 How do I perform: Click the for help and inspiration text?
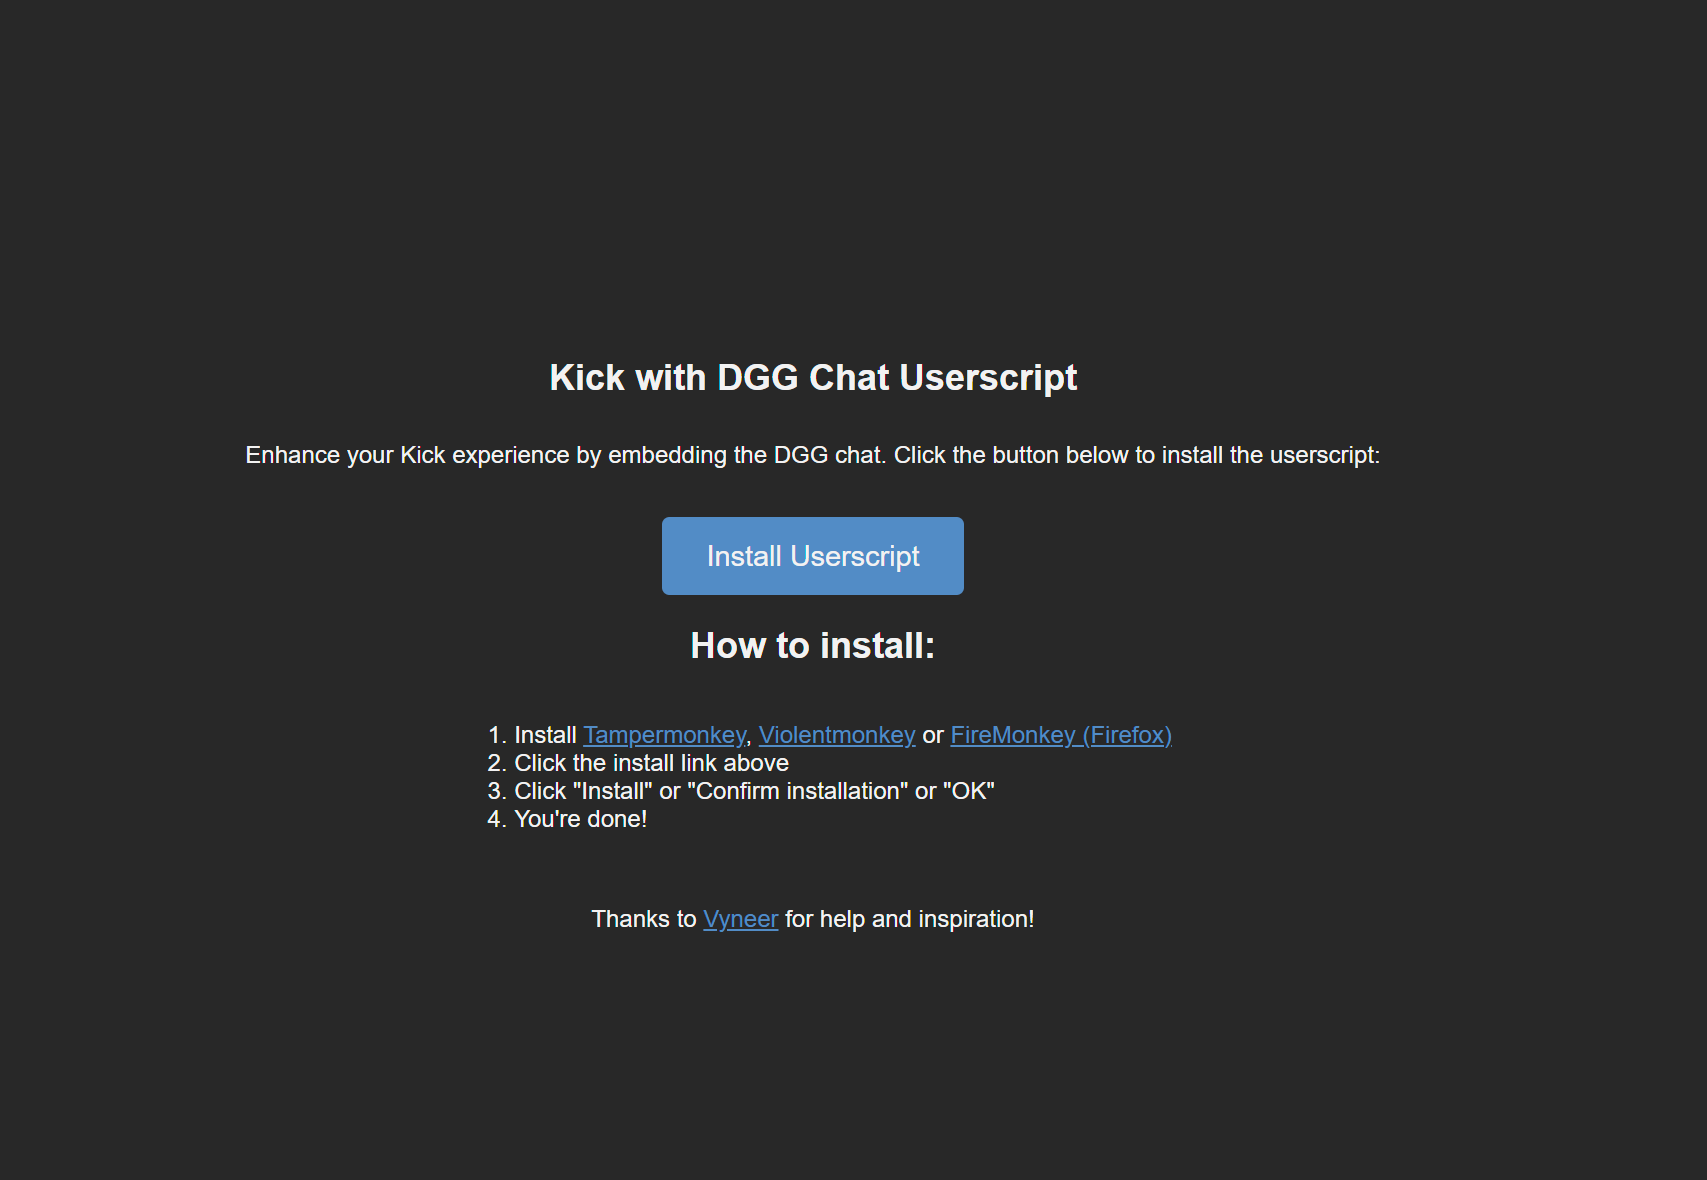(x=909, y=919)
